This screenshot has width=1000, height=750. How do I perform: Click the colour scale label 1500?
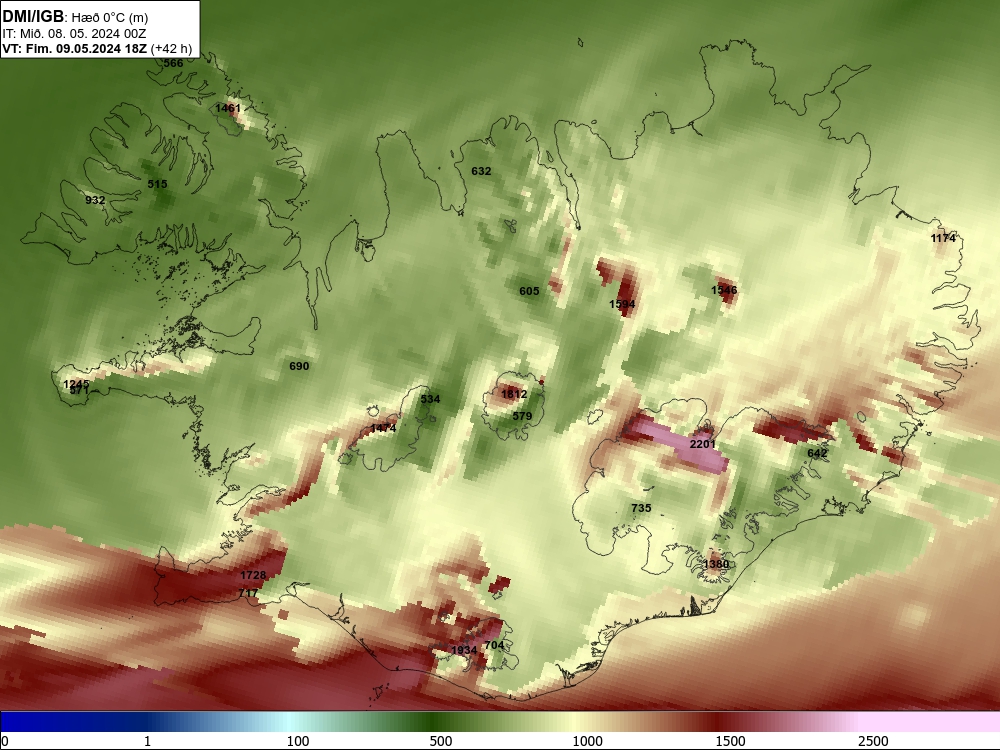(730, 741)
